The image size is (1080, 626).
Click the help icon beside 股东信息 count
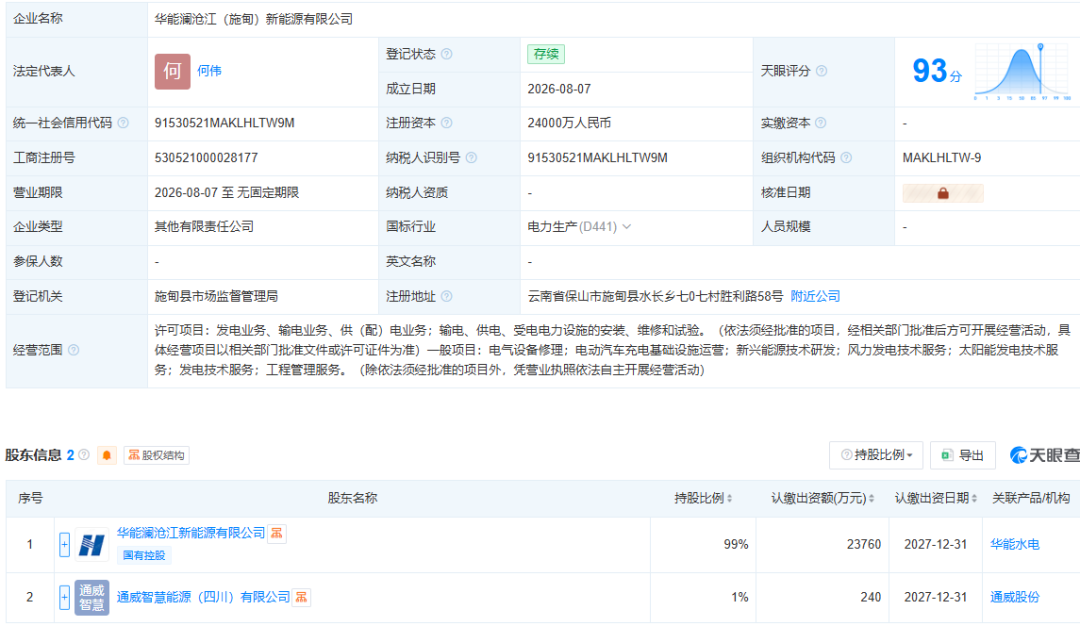[84, 455]
